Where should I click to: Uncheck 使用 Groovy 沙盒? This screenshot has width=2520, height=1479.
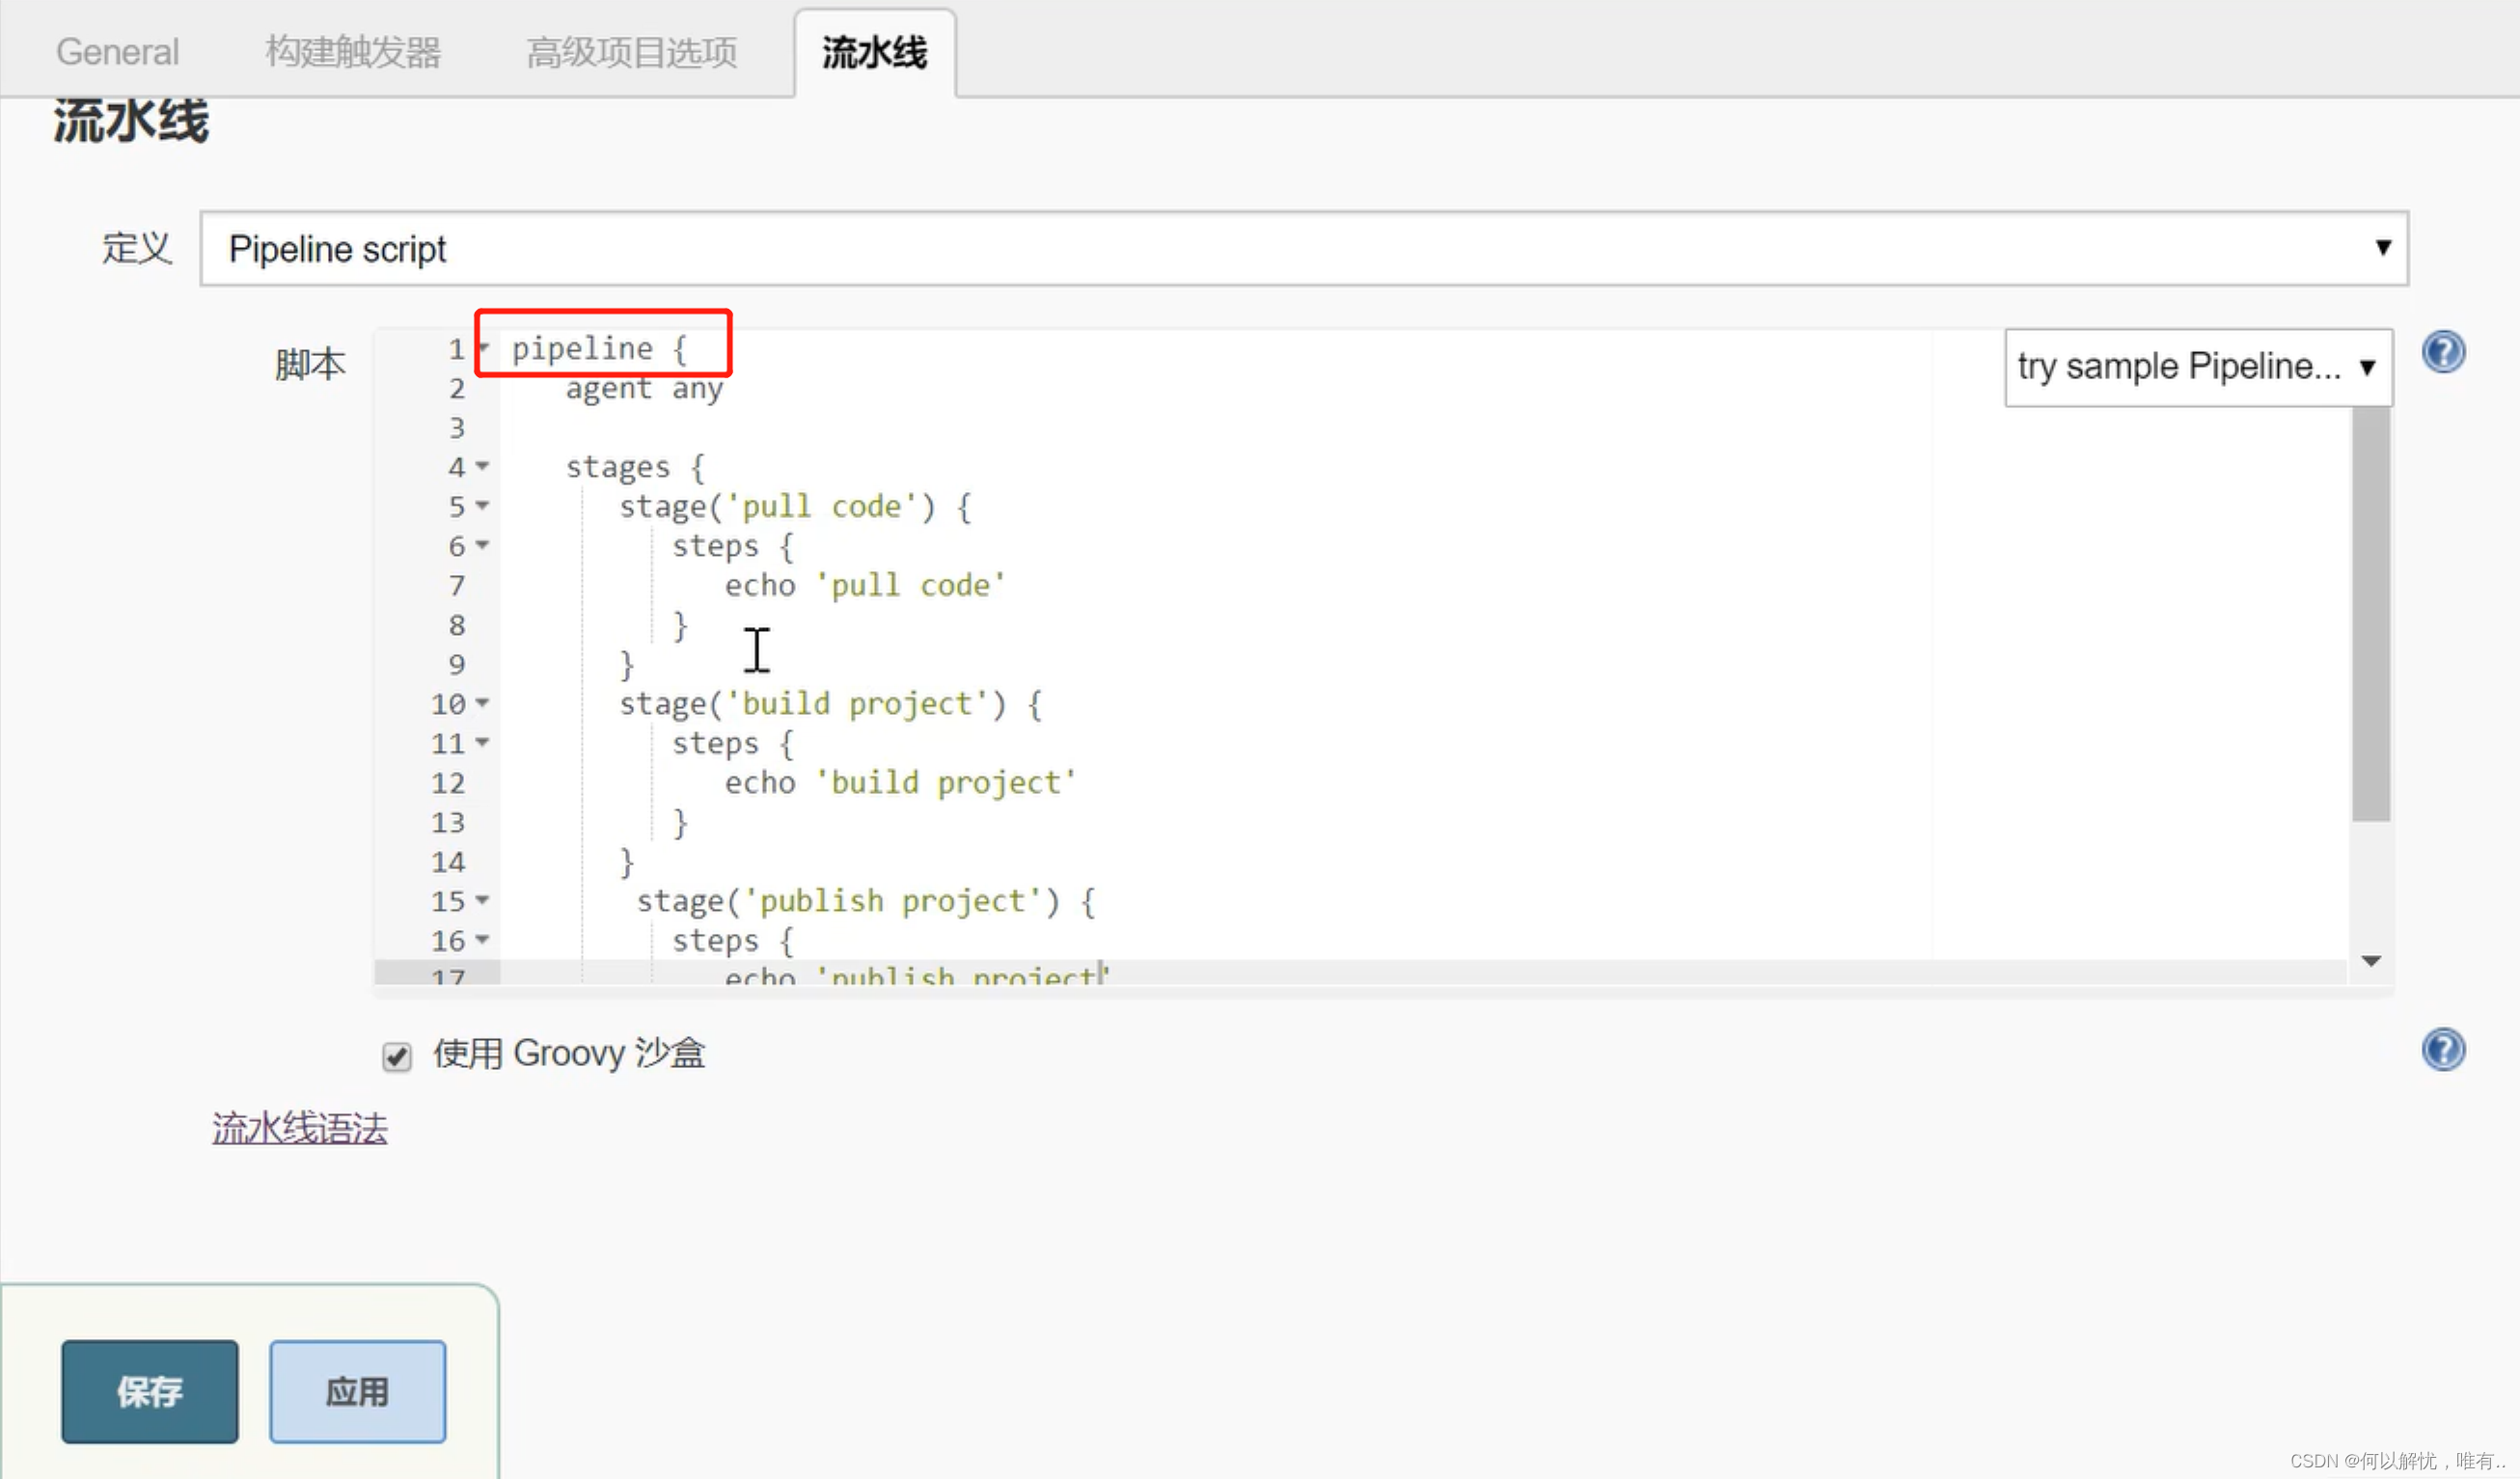click(x=396, y=1057)
